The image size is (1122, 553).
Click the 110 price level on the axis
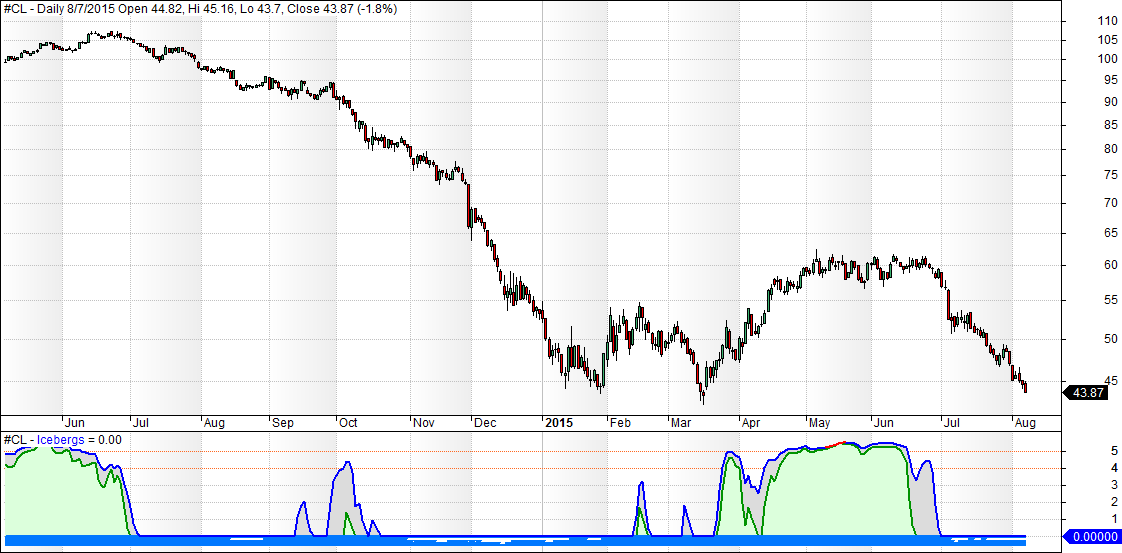click(x=1079, y=21)
